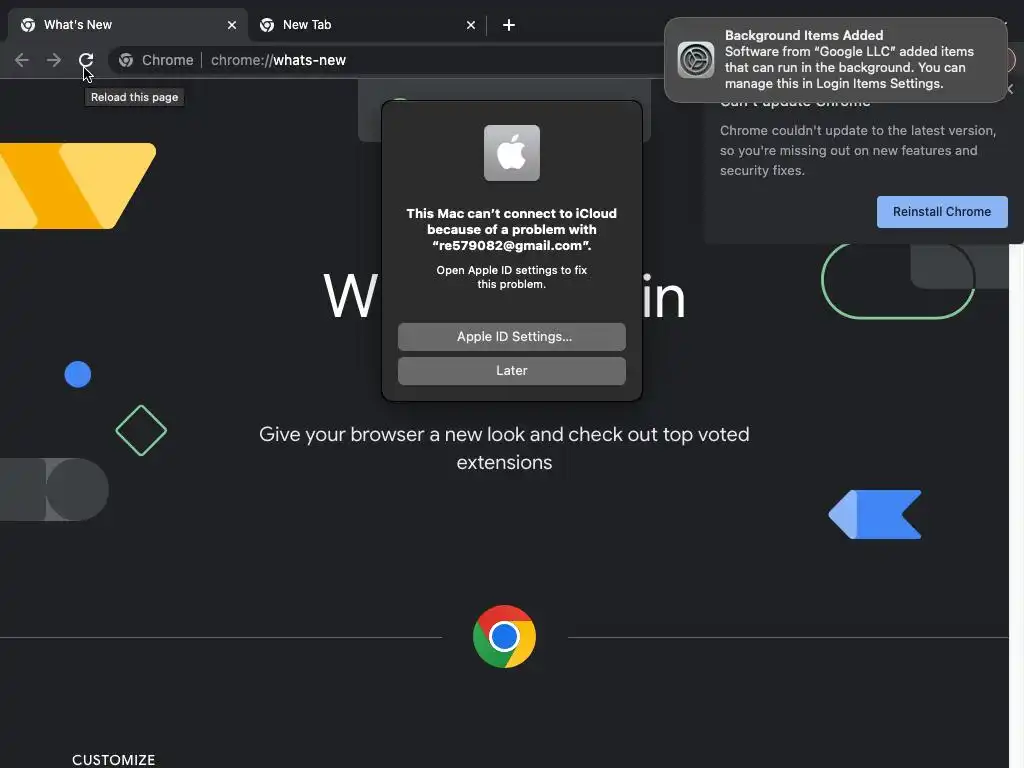Image resolution: width=1024 pixels, height=768 pixels.
Task: Click the Background Items Added notification icon
Action: point(696,59)
